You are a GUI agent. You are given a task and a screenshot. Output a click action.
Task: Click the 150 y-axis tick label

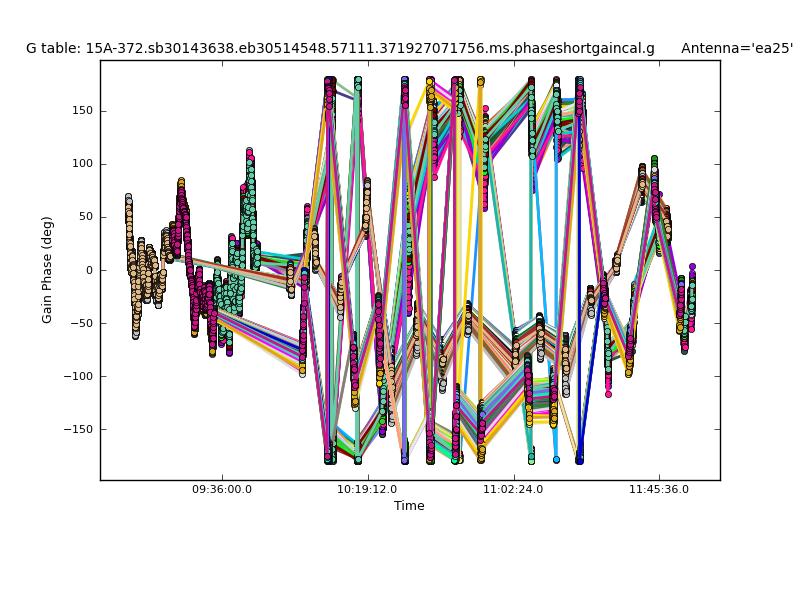pos(82,111)
